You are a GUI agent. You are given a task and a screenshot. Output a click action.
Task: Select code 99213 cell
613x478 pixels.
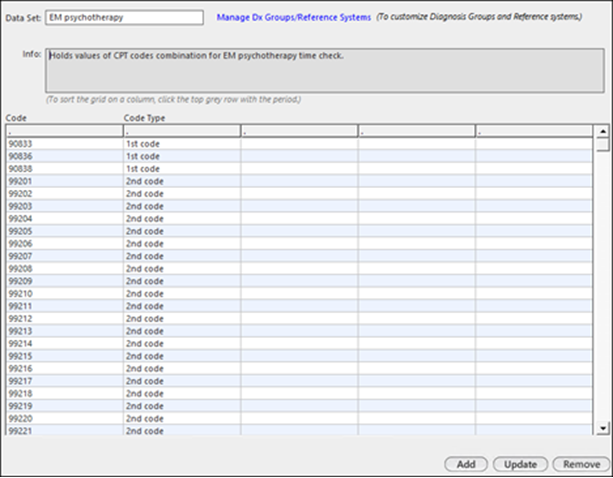click(65, 331)
